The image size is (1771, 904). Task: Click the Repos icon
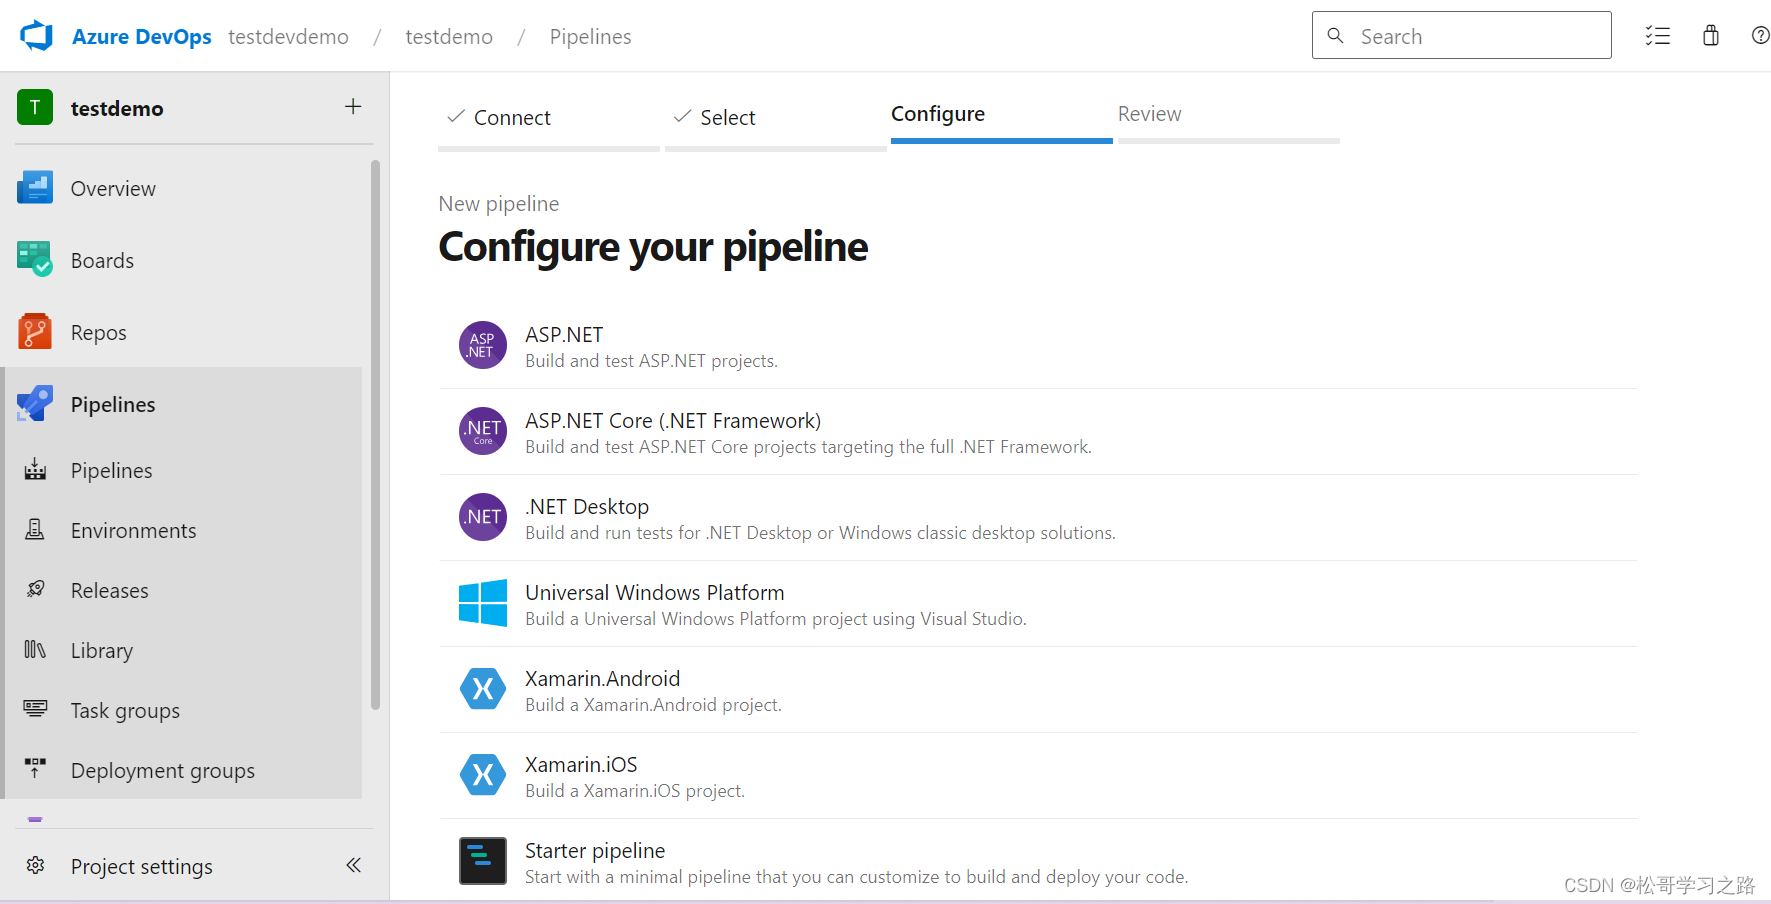(35, 331)
